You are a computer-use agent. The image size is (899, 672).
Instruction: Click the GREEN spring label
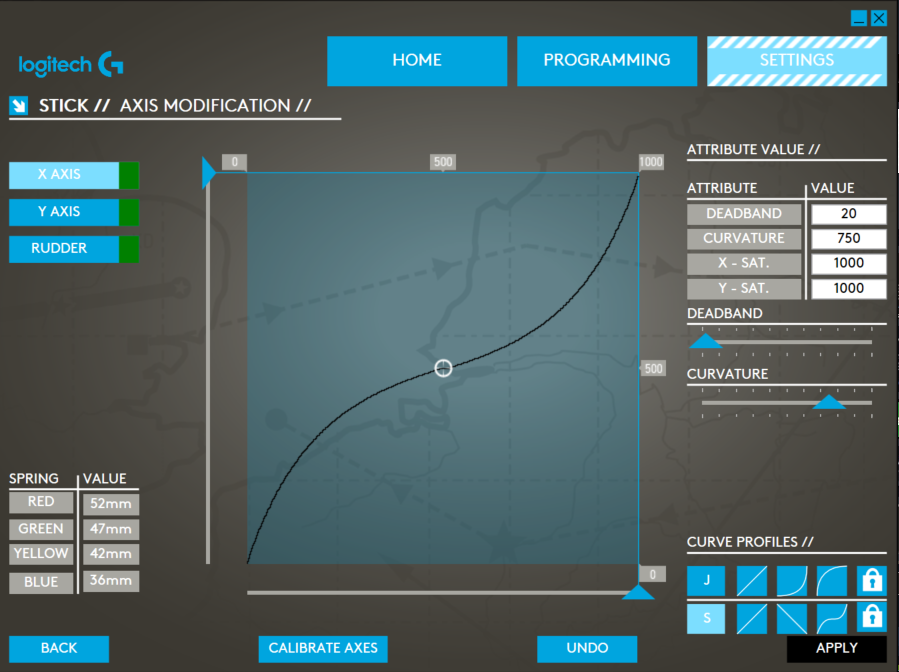click(x=41, y=529)
